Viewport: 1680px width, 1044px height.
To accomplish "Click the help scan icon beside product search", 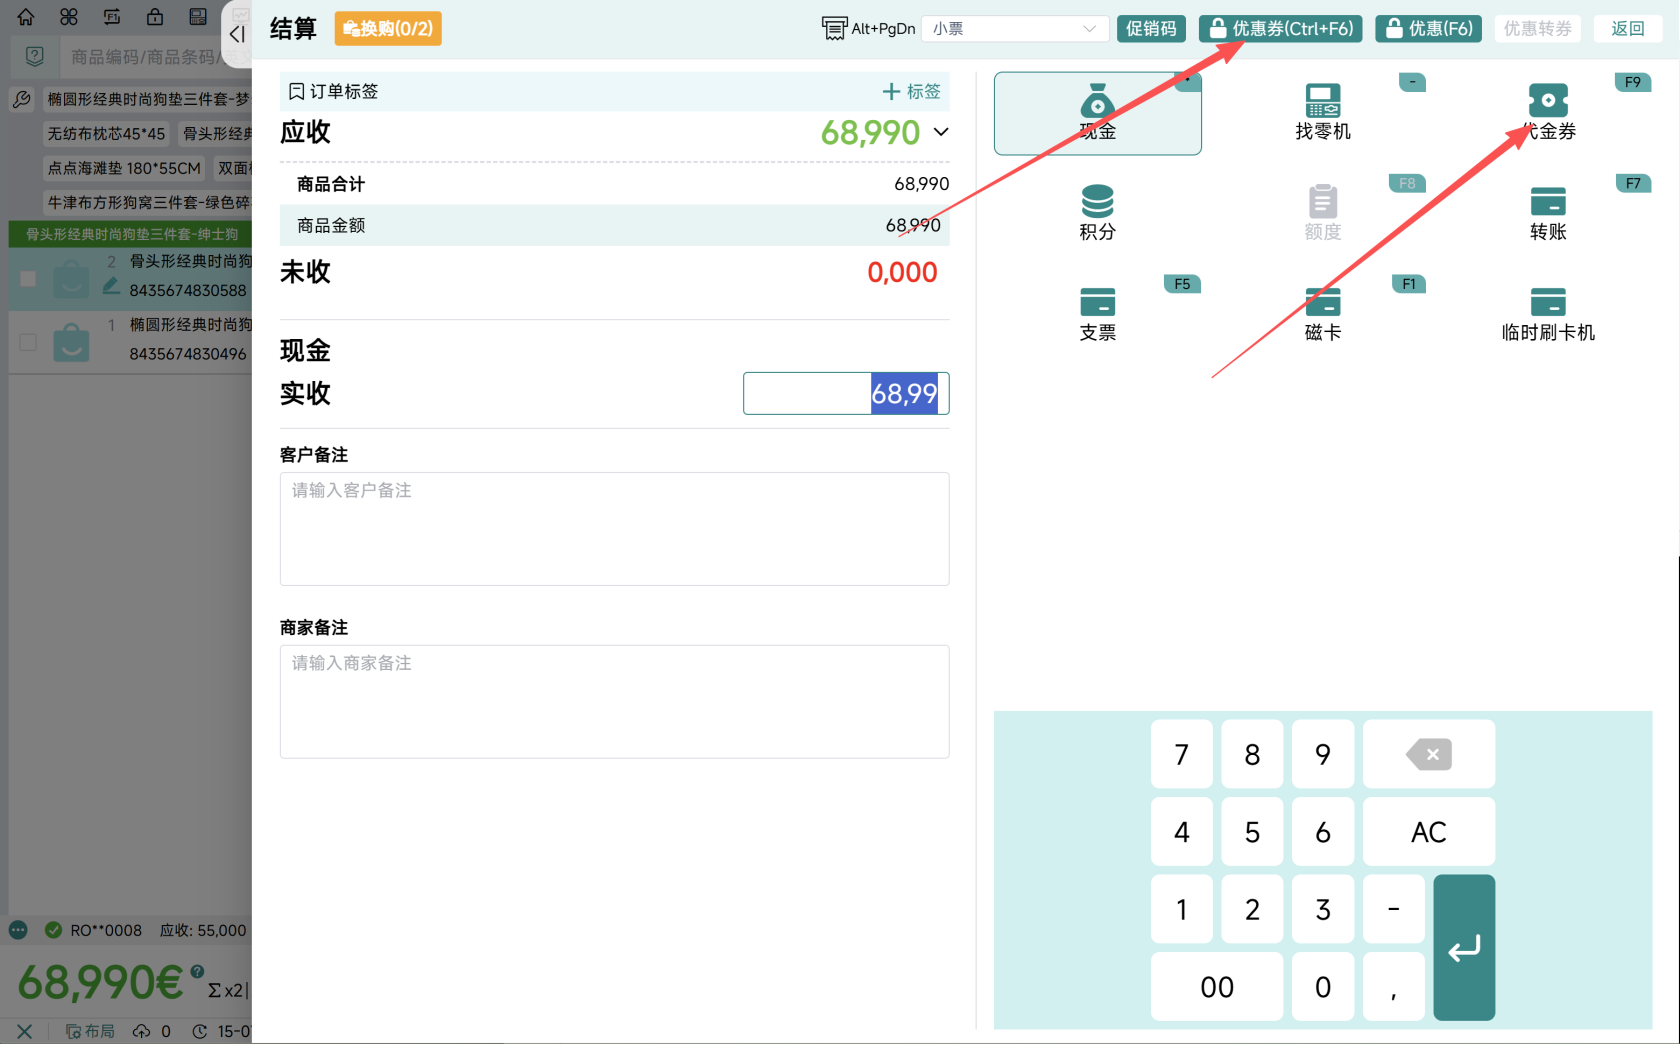I will coord(35,56).
